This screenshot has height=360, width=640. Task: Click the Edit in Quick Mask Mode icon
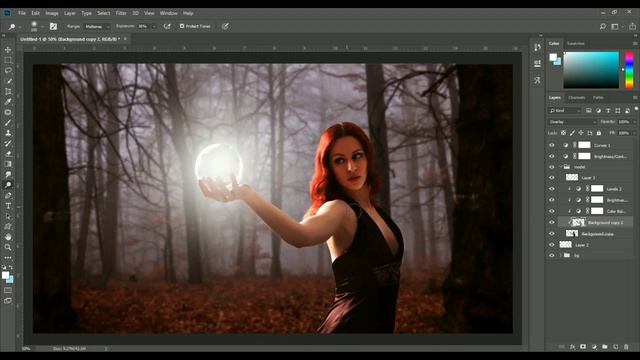pyautogui.click(x=8, y=291)
